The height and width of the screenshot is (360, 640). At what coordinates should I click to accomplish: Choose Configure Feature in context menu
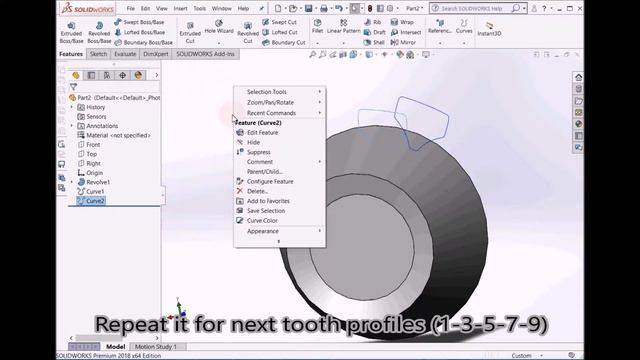coord(280,182)
